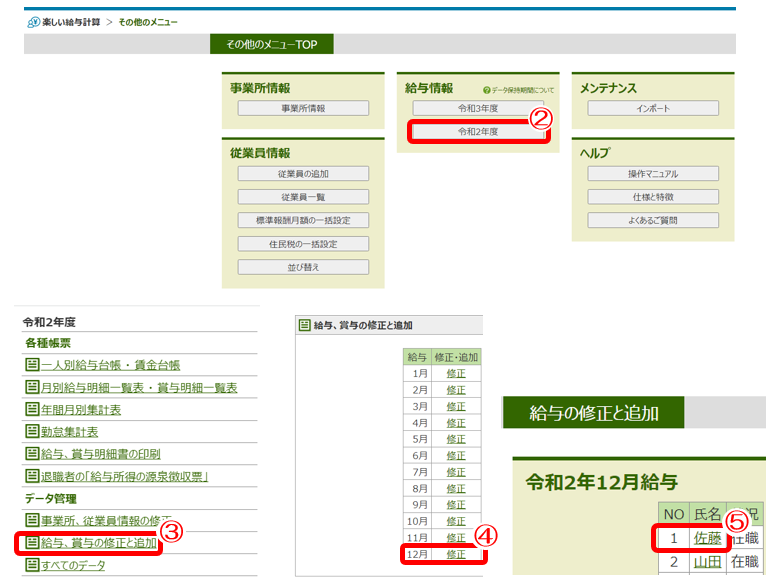This screenshot has width=768, height=583.
Task: Open 令和3年度 payroll data
Action: coord(477,108)
